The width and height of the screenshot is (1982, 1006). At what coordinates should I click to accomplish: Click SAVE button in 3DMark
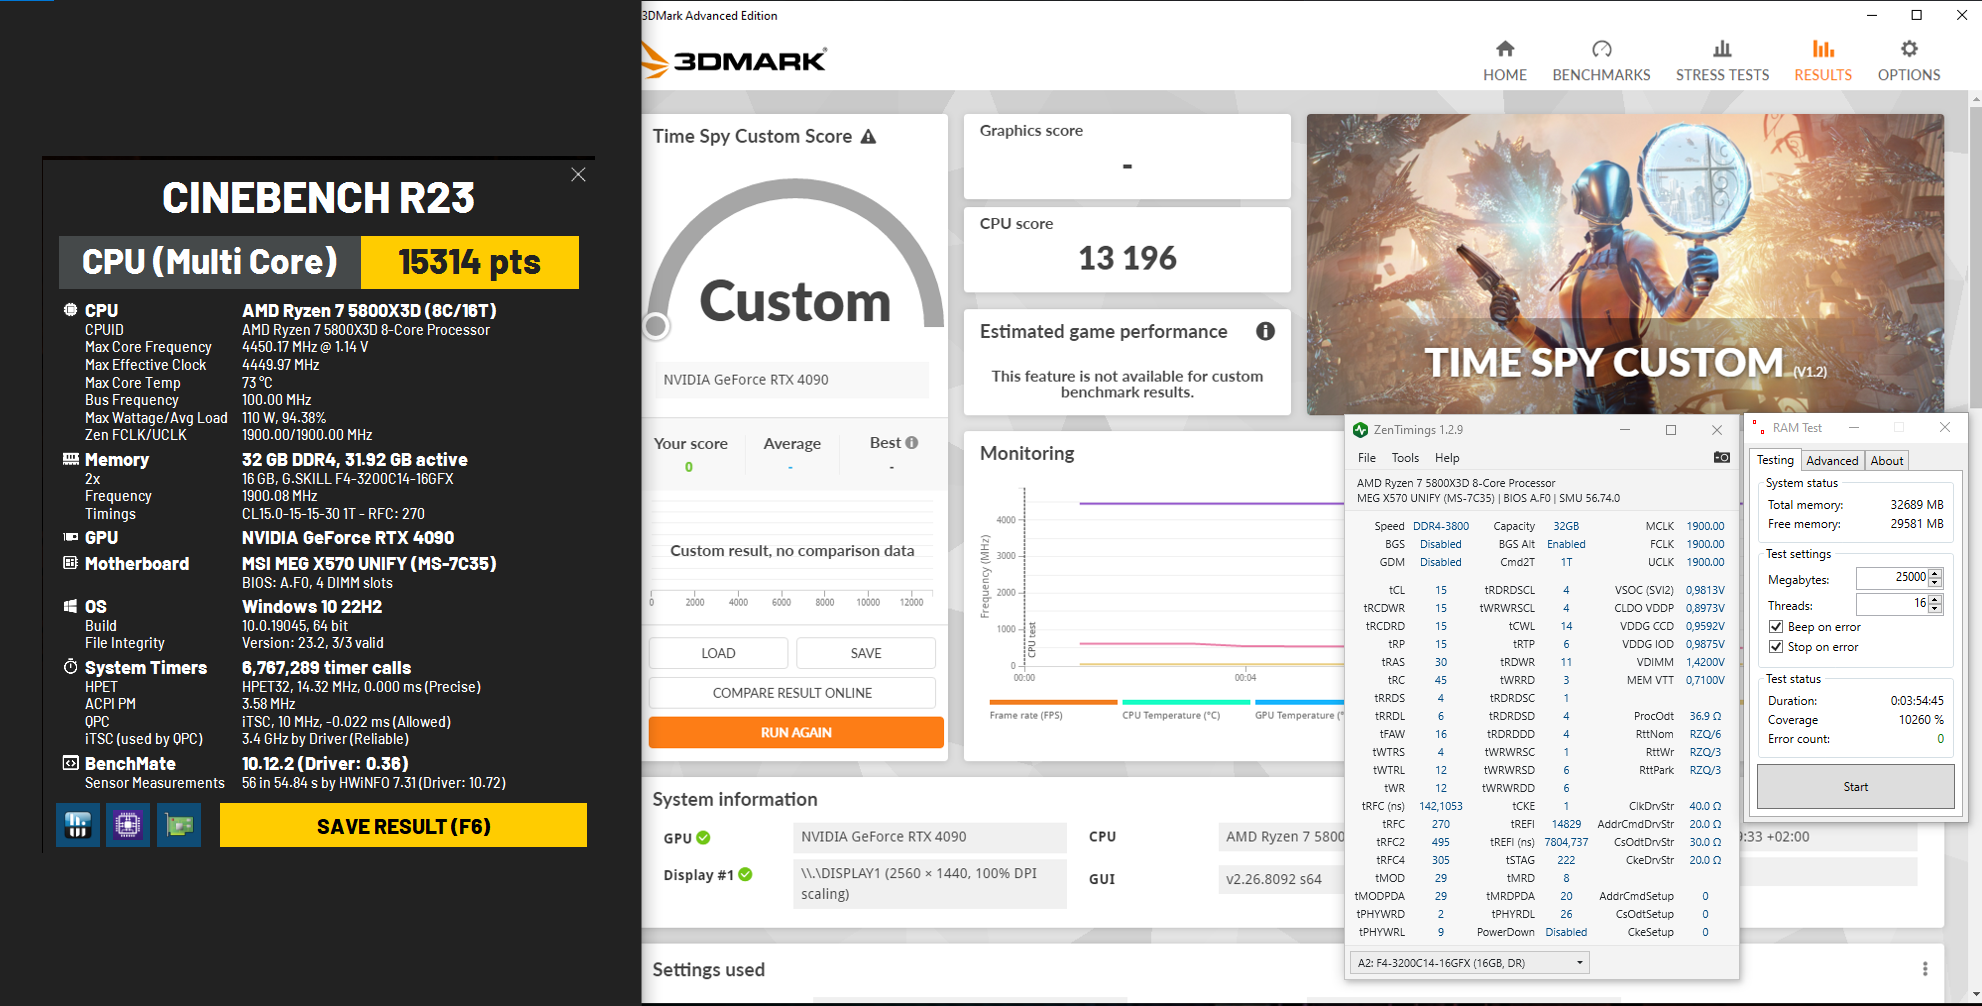click(x=866, y=653)
